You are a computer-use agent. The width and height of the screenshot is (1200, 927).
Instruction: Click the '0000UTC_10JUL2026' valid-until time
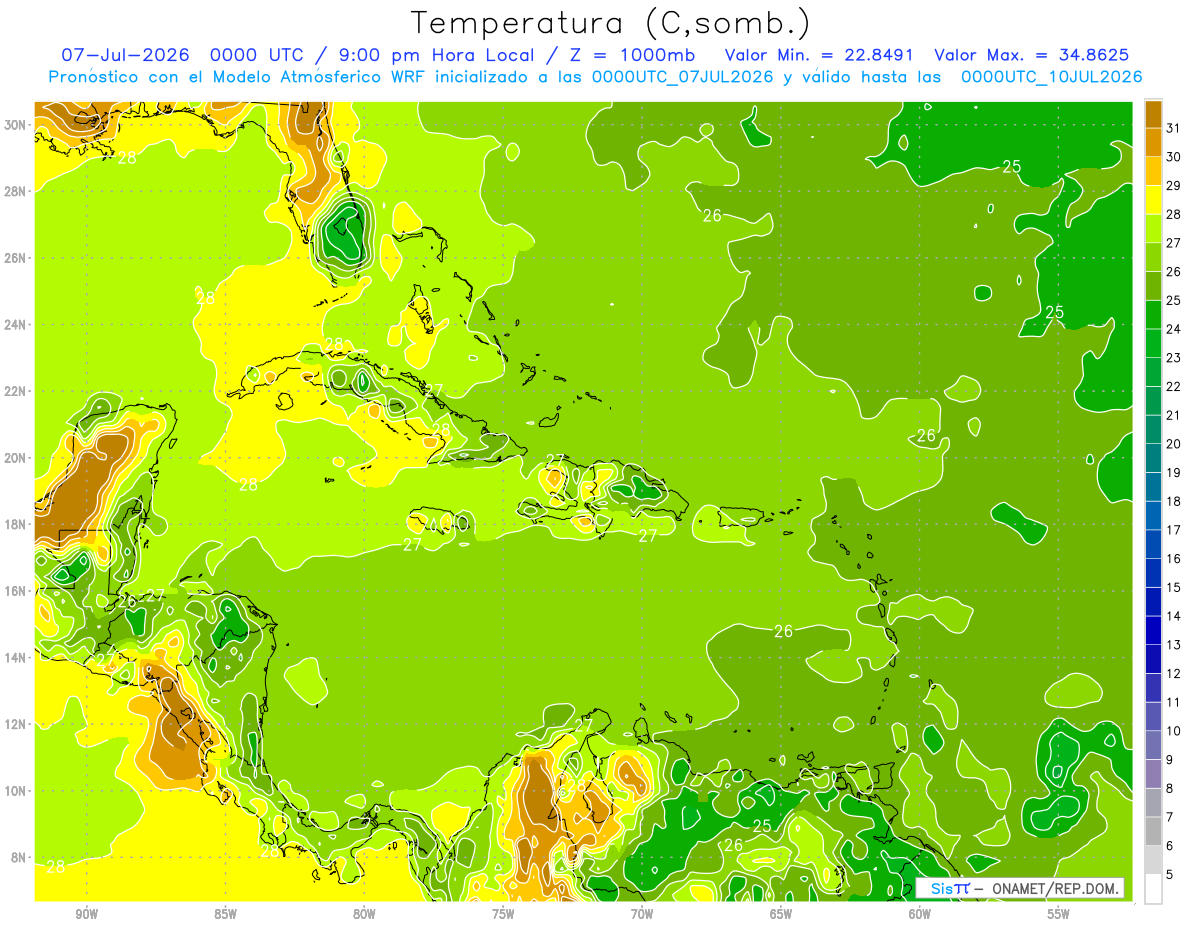coord(1051,76)
